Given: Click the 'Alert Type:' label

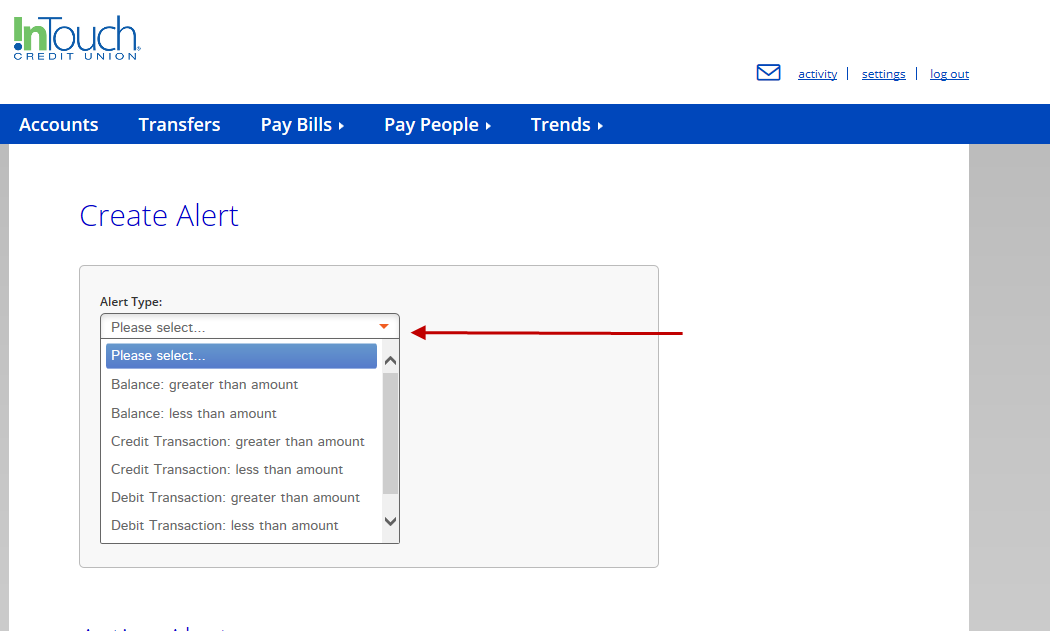Looking at the screenshot, I should pos(131,301).
